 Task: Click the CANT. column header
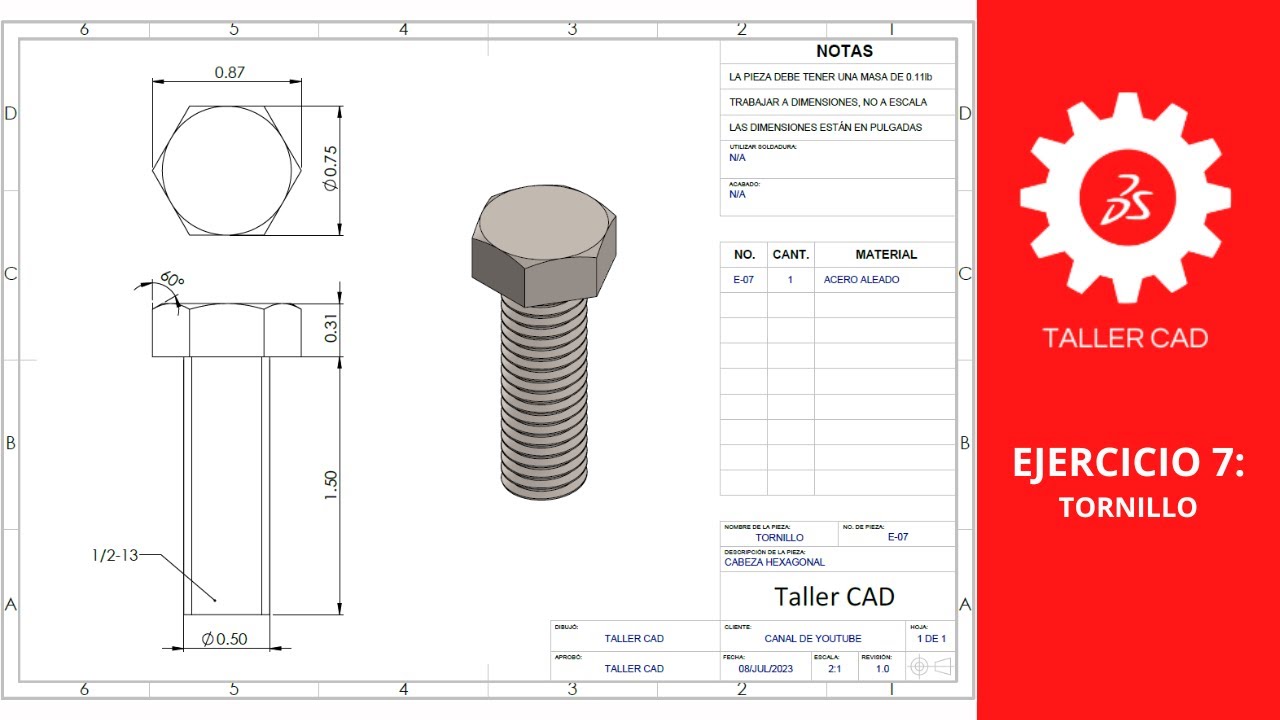tap(791, 254)
